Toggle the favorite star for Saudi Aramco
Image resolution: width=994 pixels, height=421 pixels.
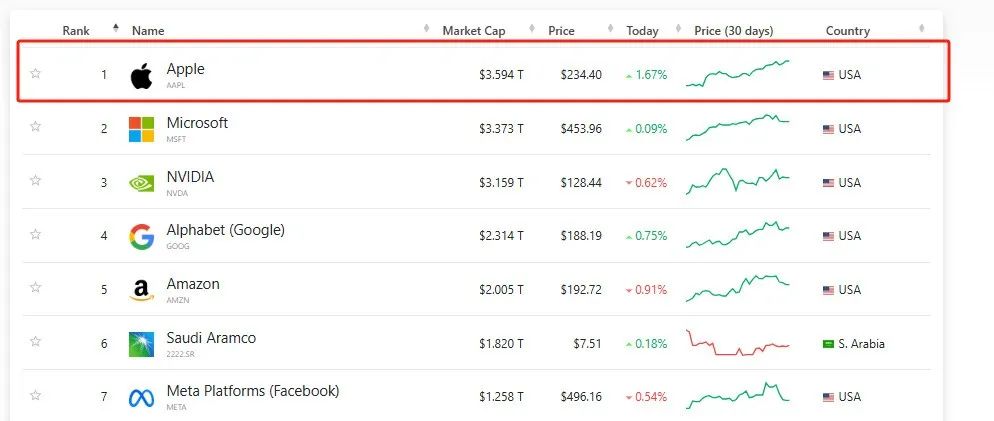[36, 341]
